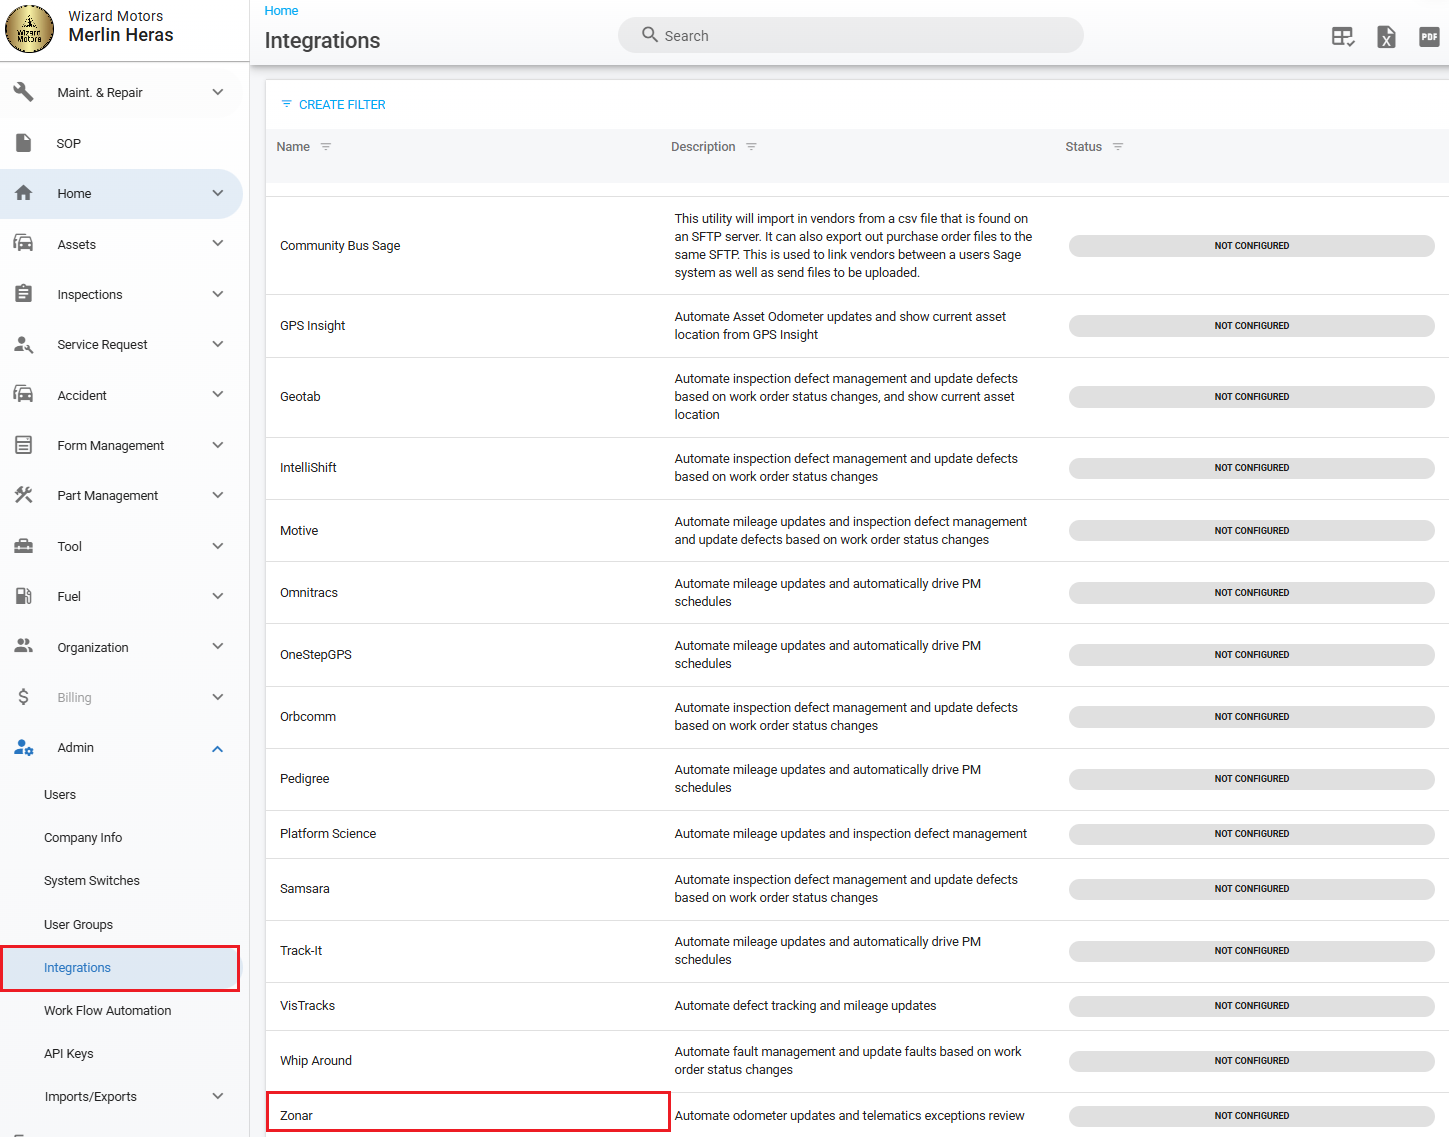This screenshot has width=1449, height=1137.
Task: Select API Keys in Admin menu
Action: (x=69, y=1054)
